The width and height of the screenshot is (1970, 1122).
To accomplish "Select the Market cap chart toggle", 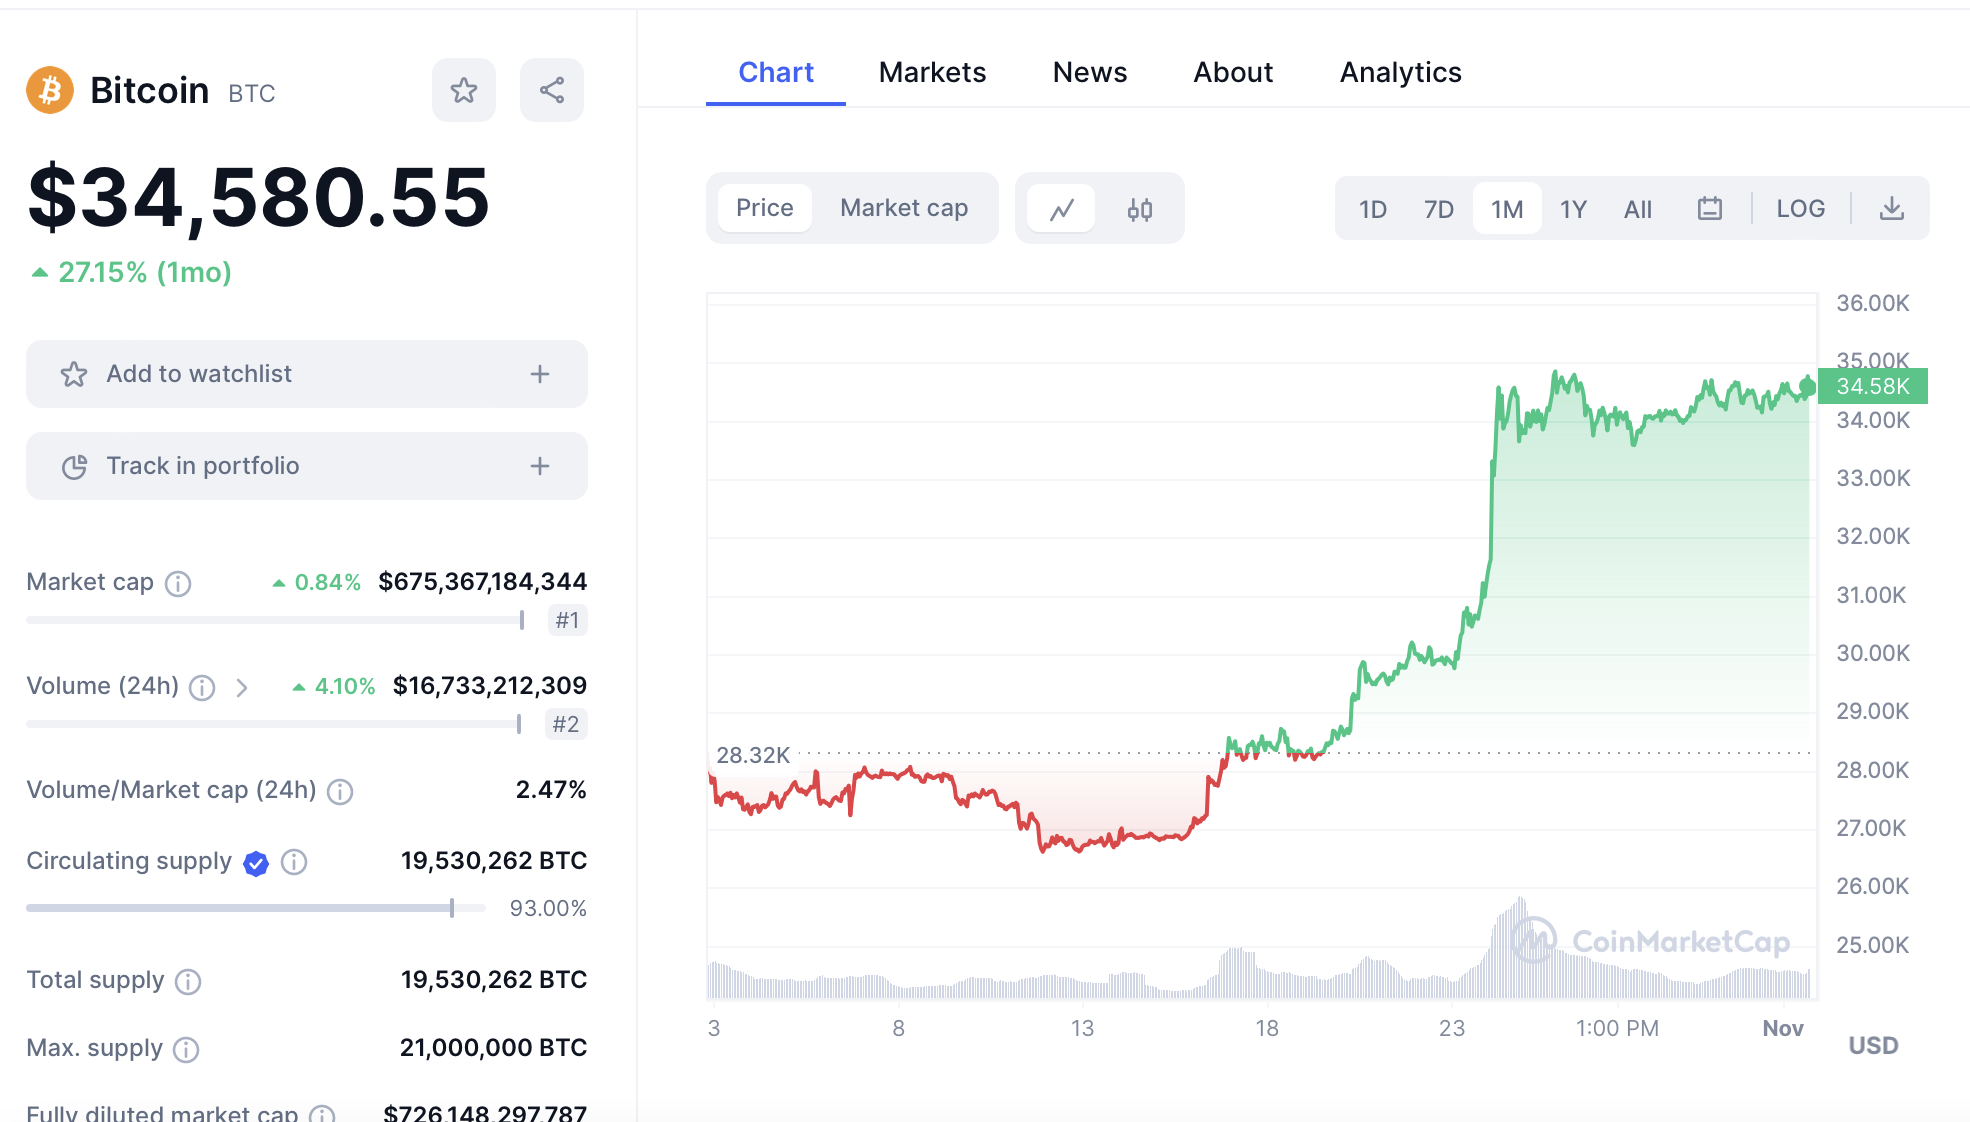I will coord(903,208).
